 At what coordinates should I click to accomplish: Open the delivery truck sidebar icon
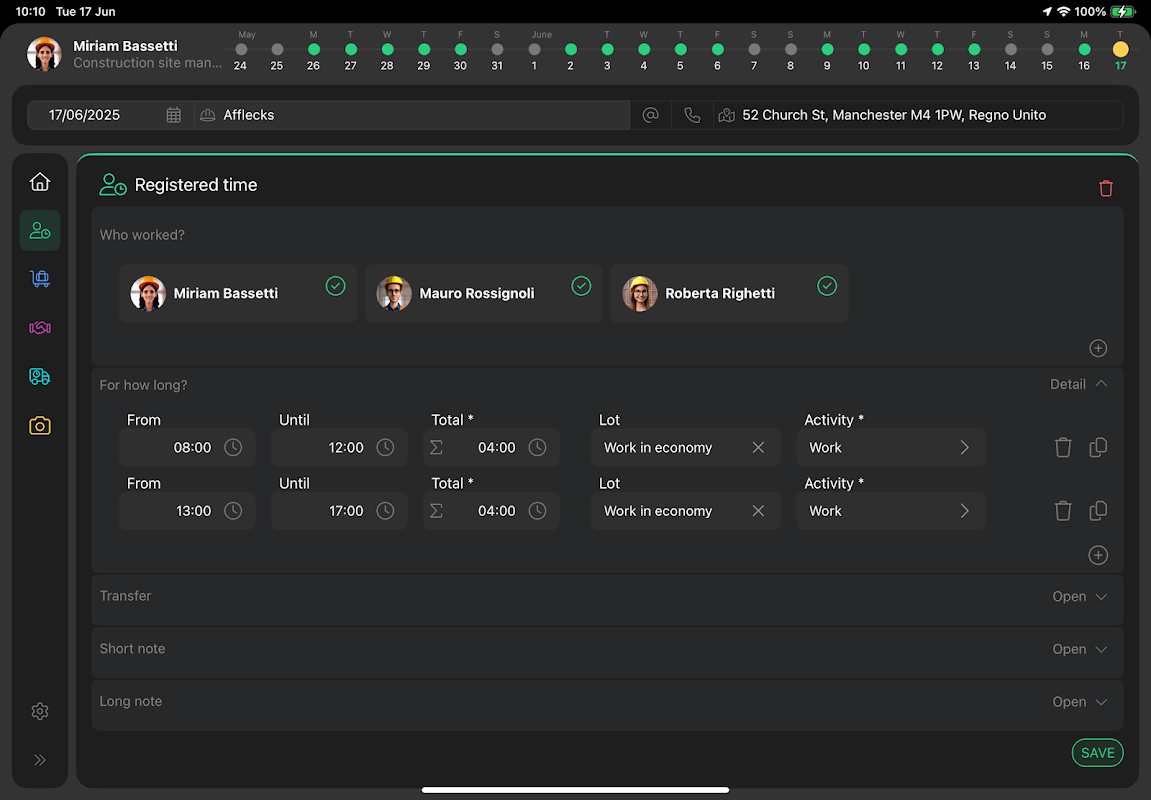click(40, 376)
